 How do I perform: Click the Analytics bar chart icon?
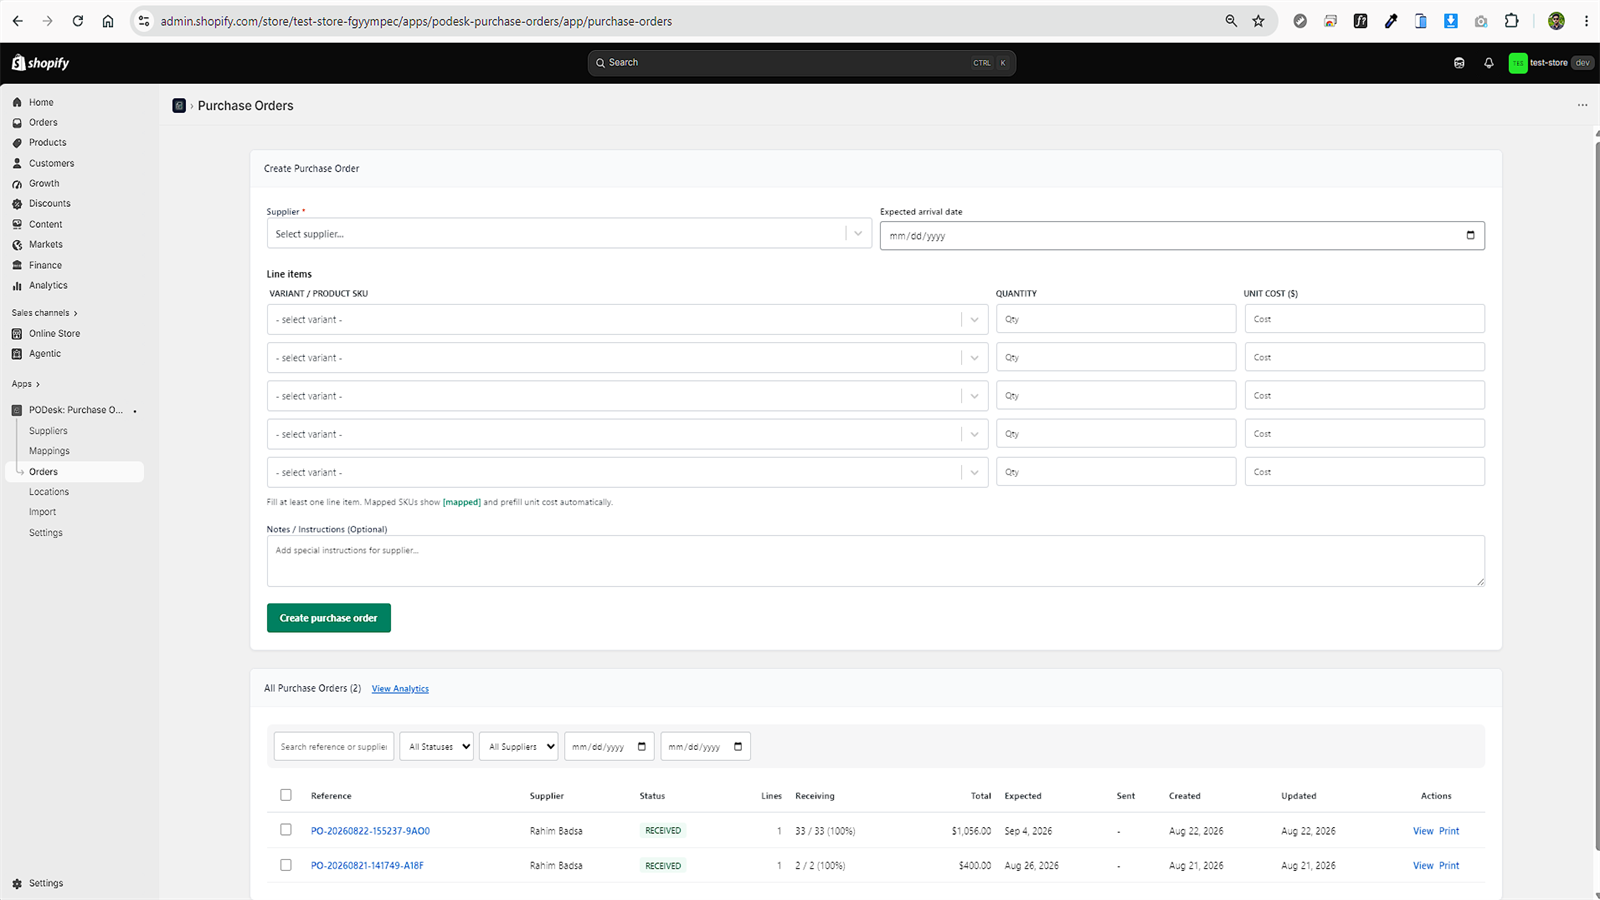click(17, 286)
